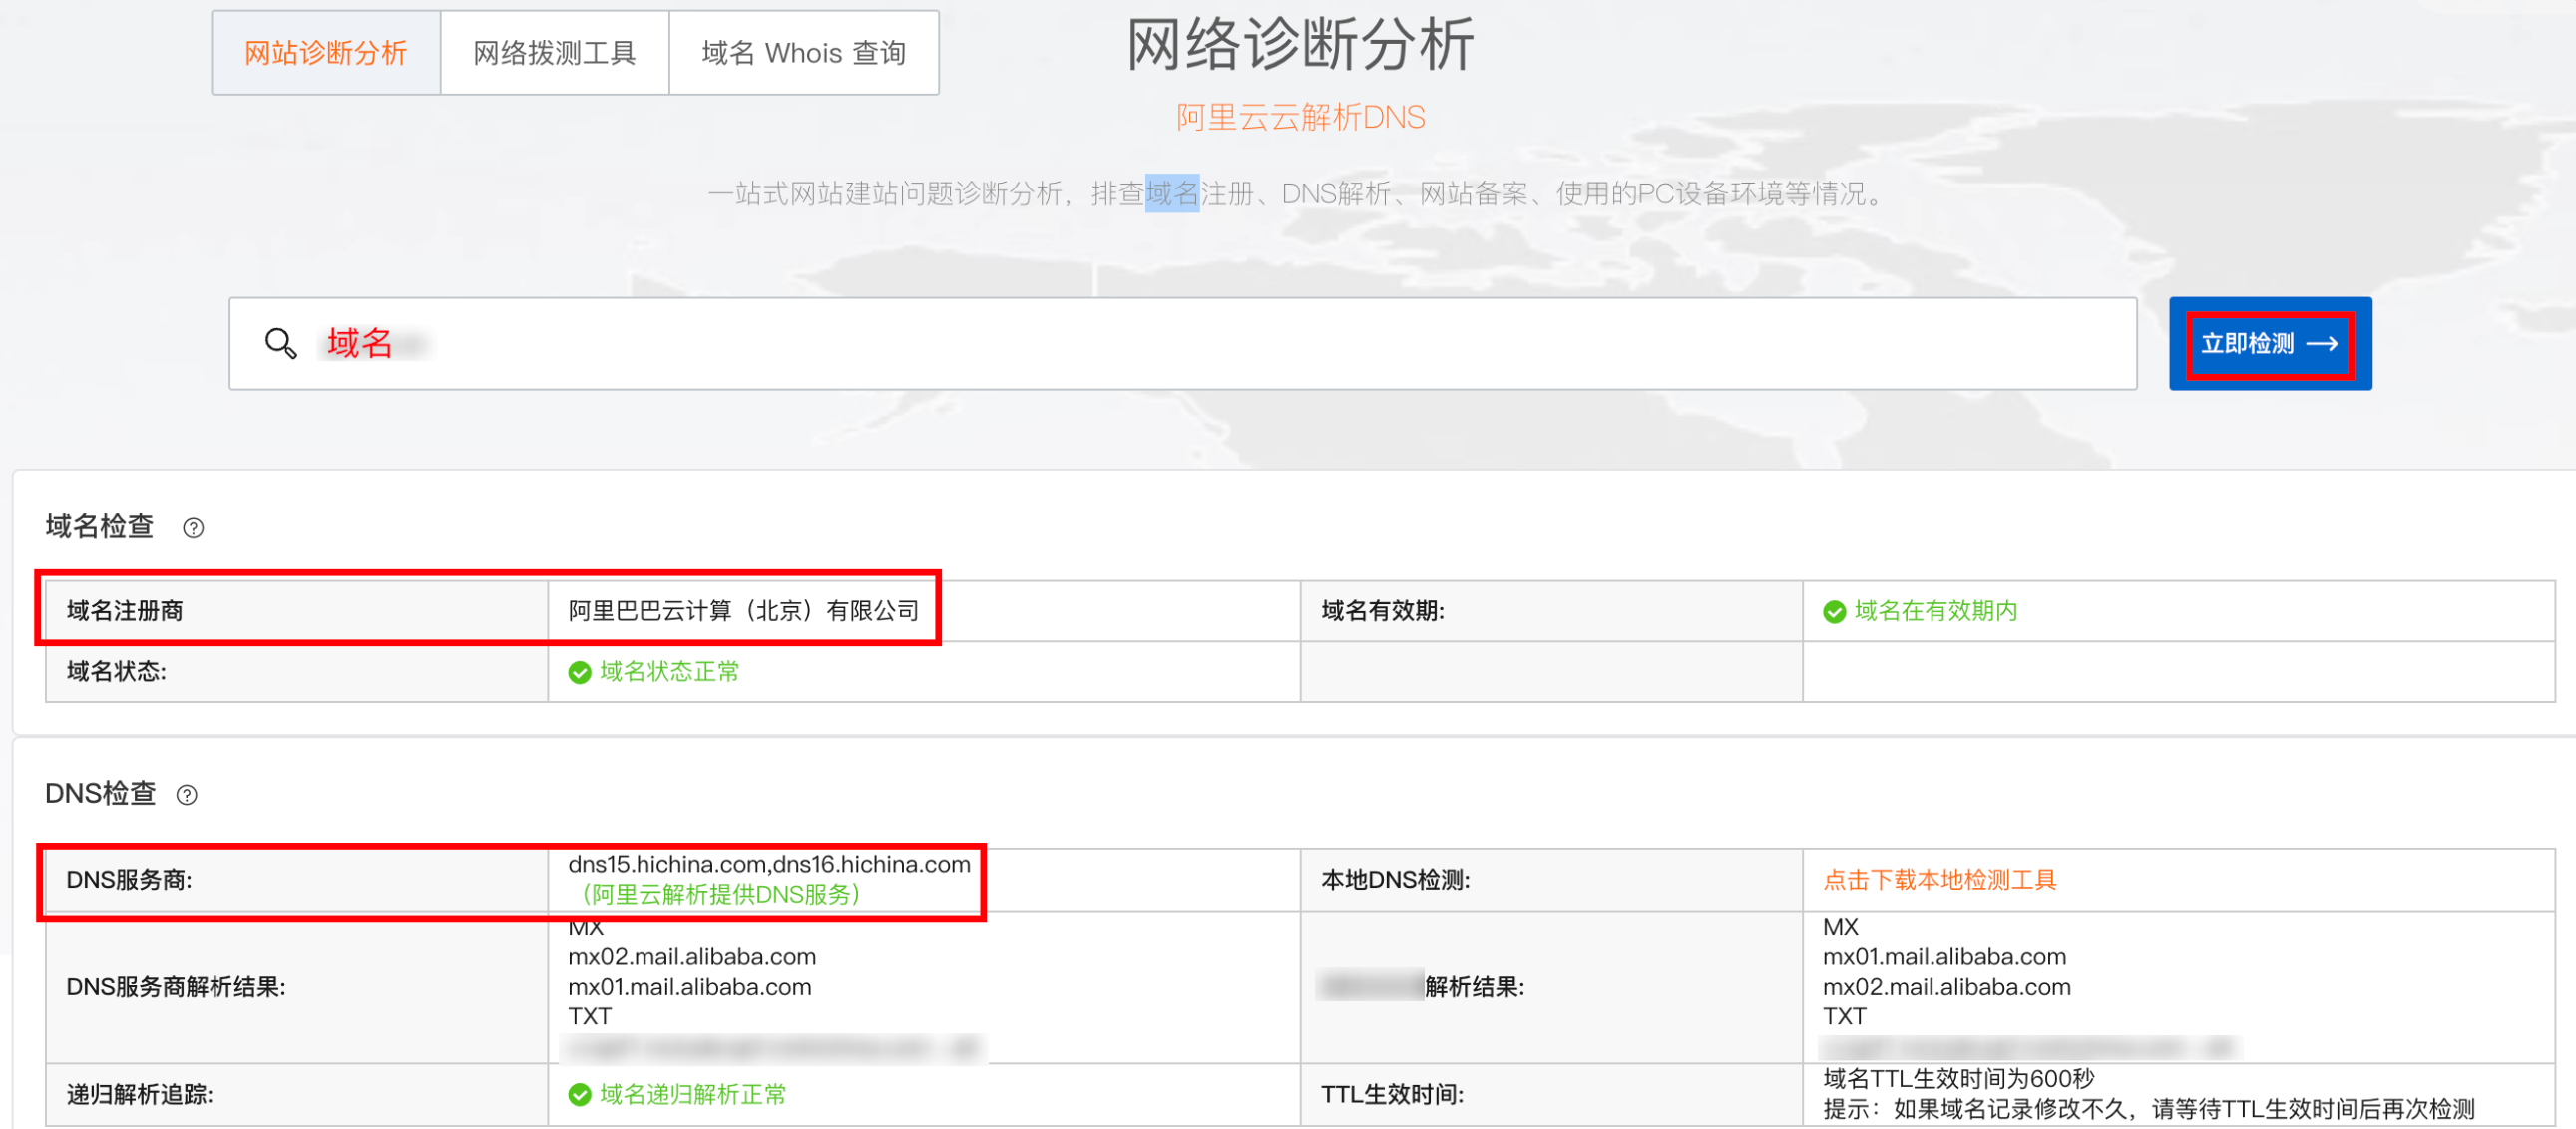Click the 域名状态正常 status text
The width and height of the screenshot is (2576, 1129).
tap(669, 672)
